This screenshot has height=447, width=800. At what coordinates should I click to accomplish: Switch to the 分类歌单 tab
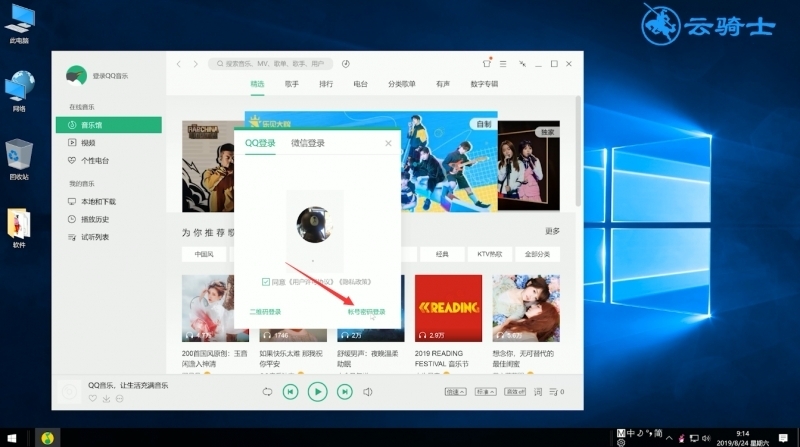[x=402, y=84]
